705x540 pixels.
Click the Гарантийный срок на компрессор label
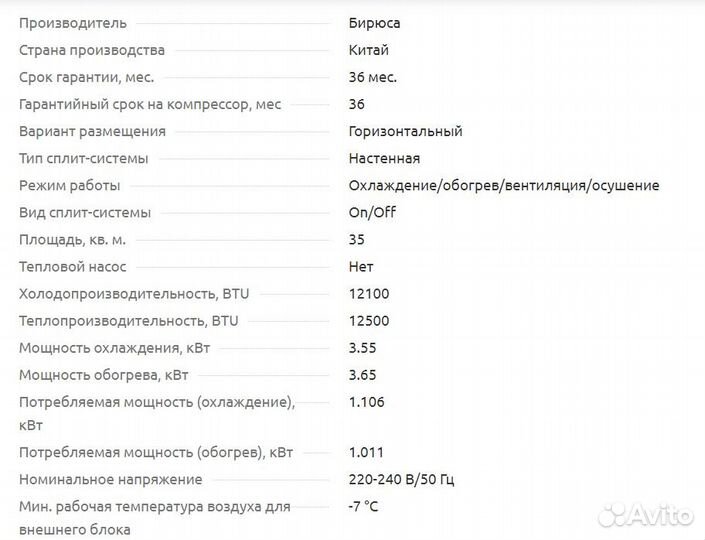point(150,104)
